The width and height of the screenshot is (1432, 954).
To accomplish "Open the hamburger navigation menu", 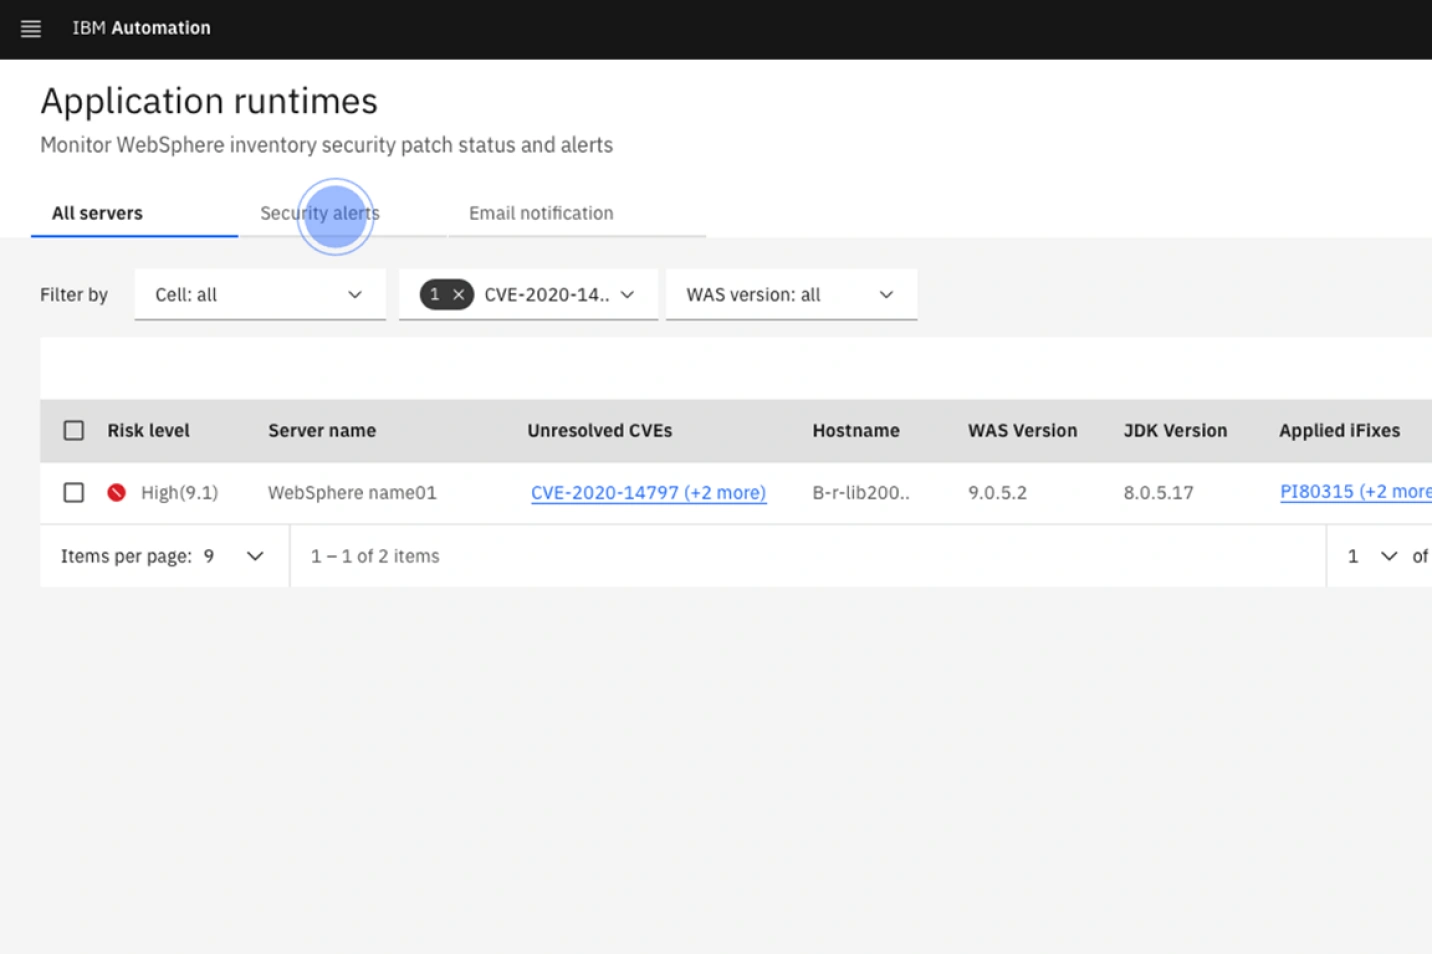I will click(x=31, y=29).
